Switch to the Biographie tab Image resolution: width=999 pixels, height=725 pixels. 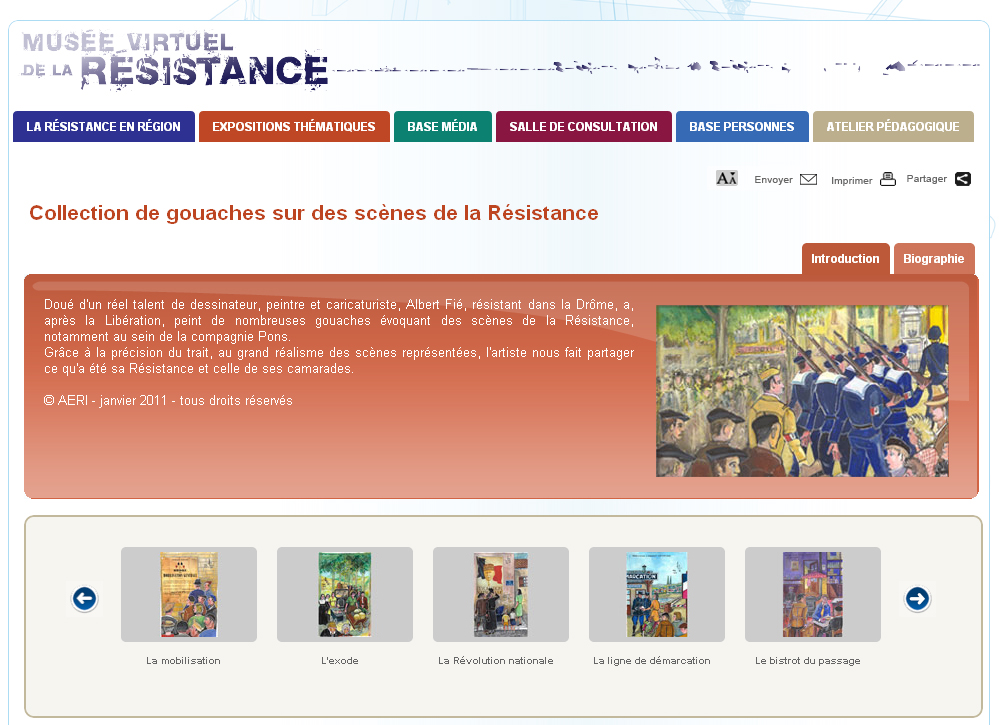click(934, 259)
